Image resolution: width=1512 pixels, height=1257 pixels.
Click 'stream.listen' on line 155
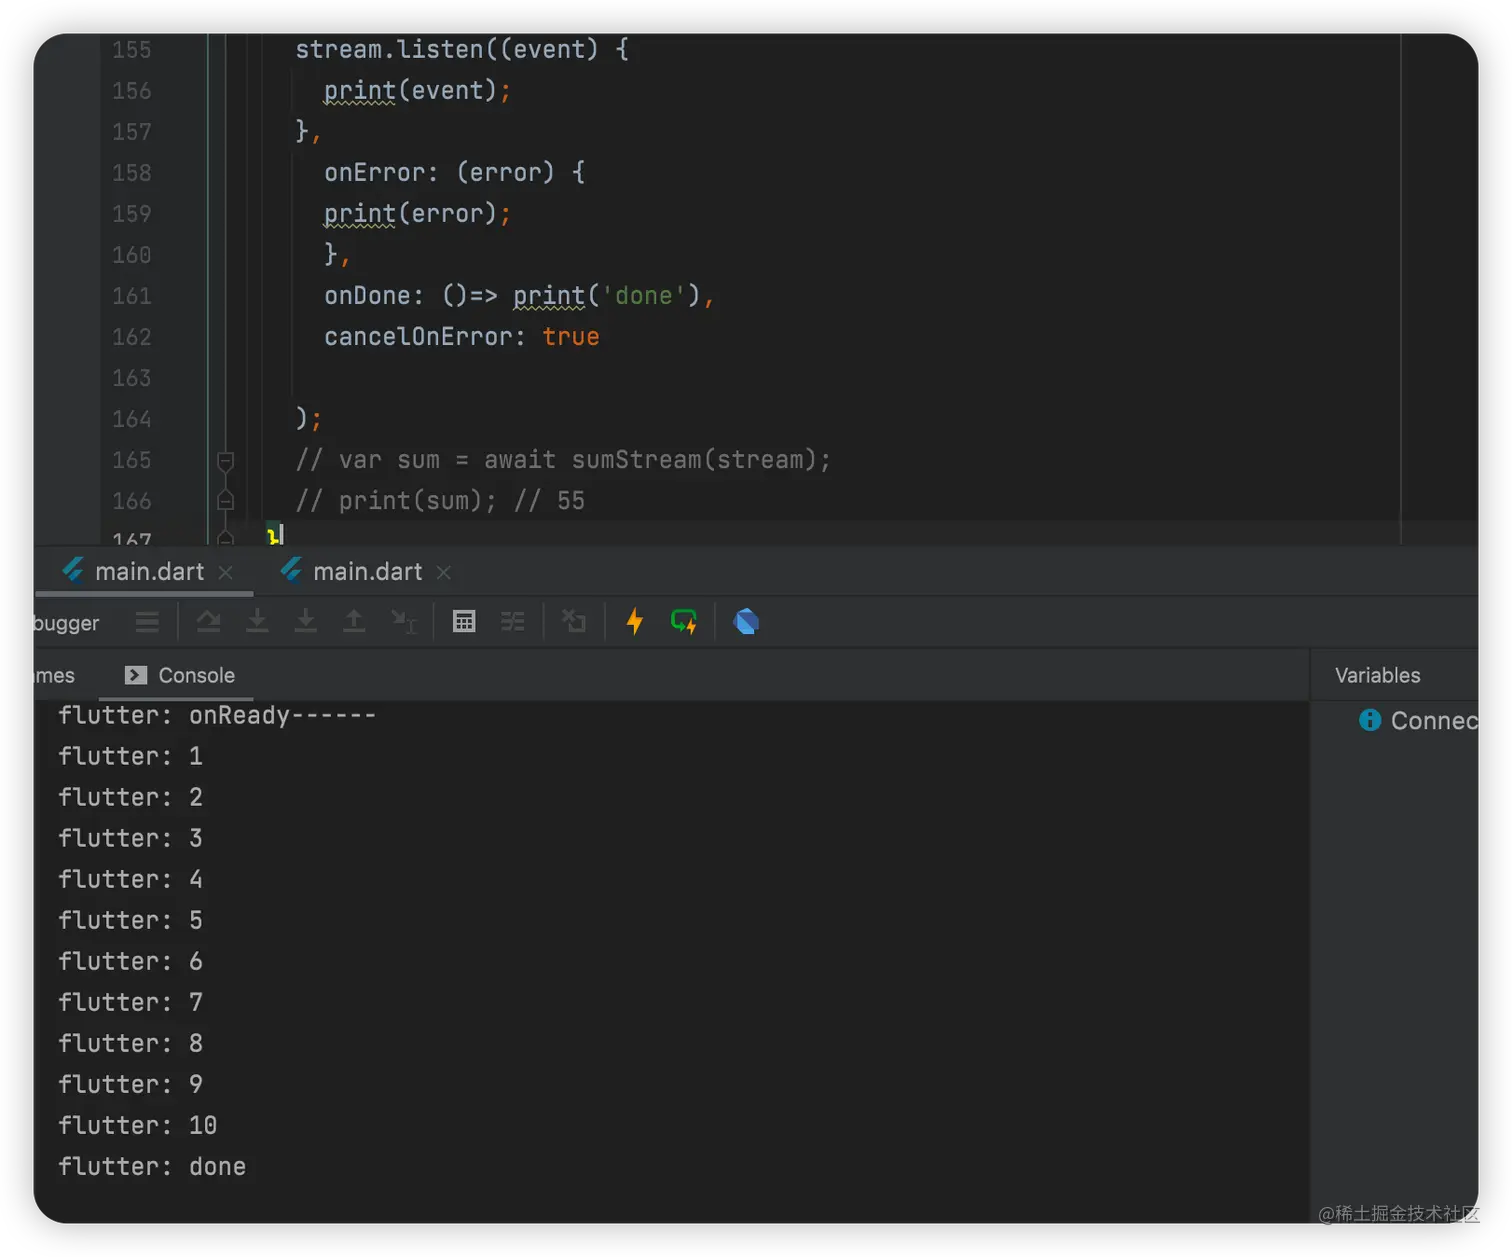[x=389, y=50]
